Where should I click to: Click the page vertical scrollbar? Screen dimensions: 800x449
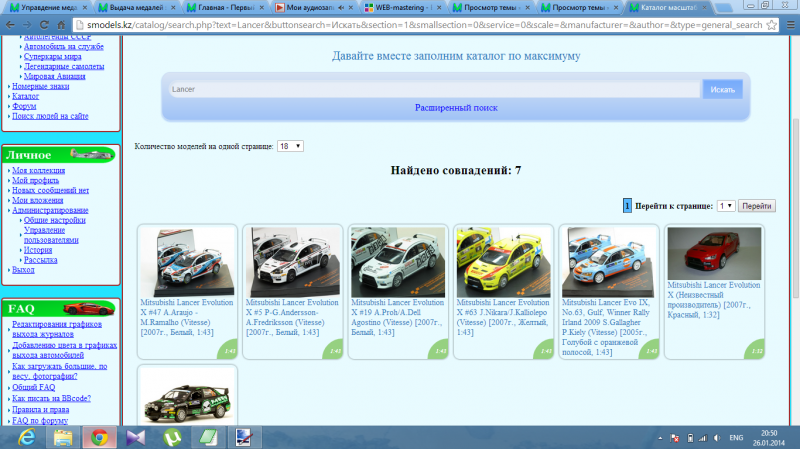pyautogui.click(x=795, y=209)
